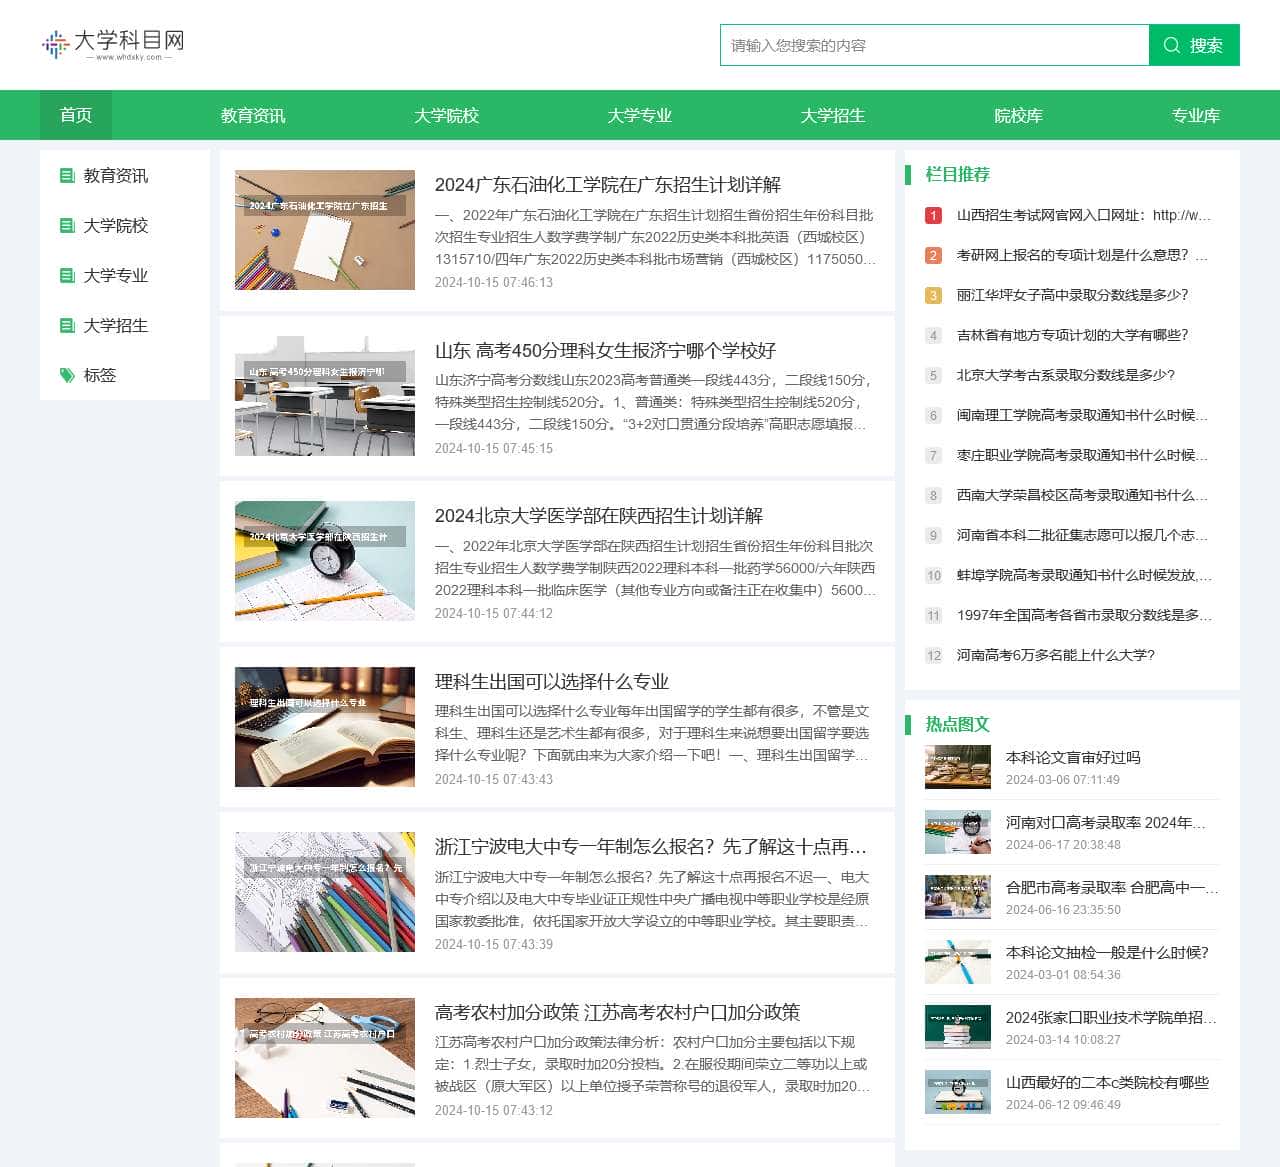
Task: Go to 专业库 in the navigation bar
Action: click(1195, 115)
